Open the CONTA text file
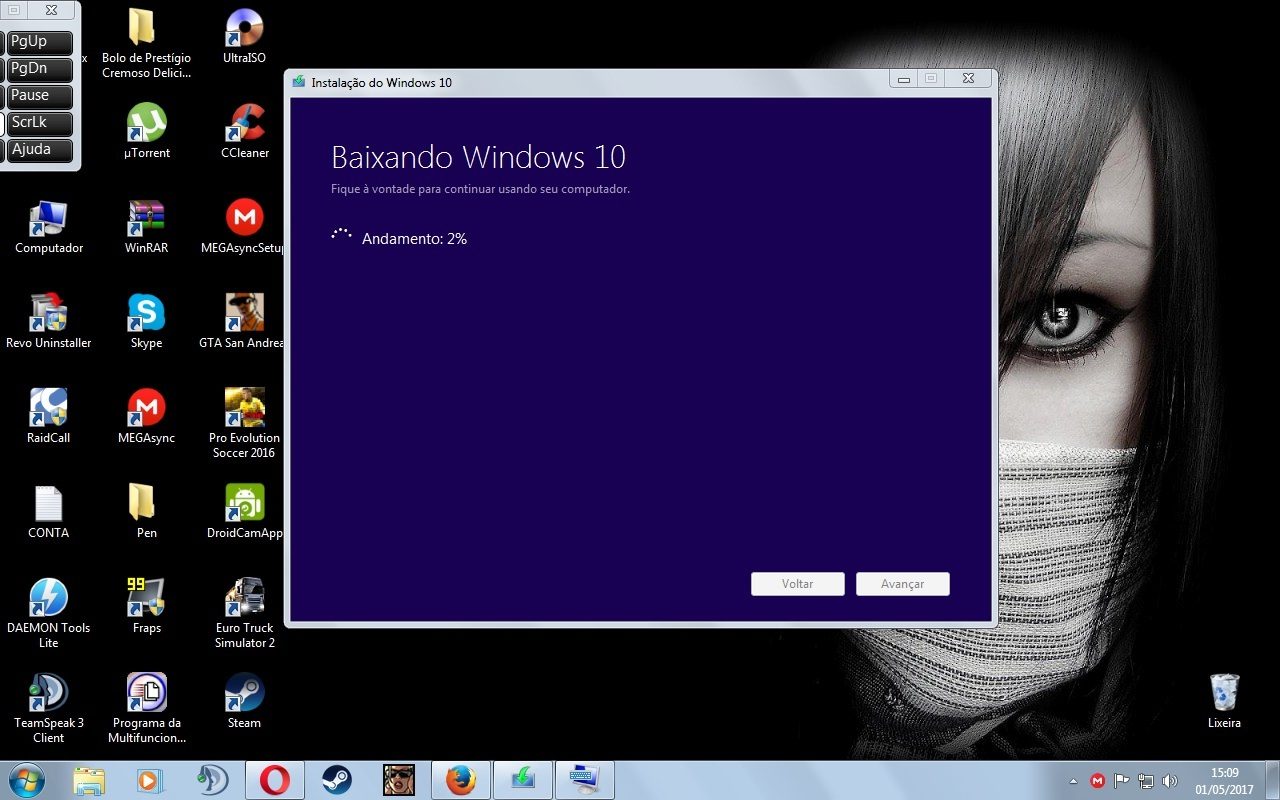The image size is (1280, 800). tap(49, 511)
